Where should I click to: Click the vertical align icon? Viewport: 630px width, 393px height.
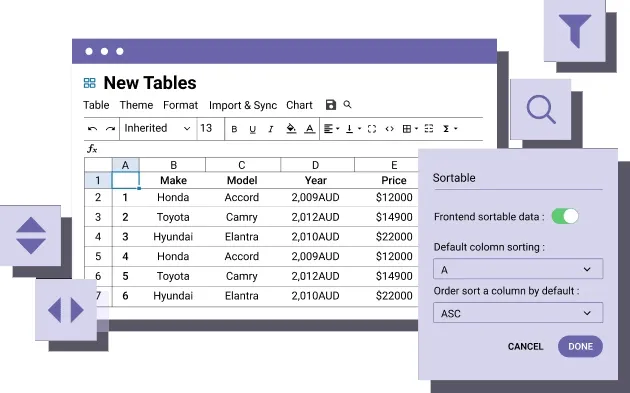tap(350, 129)
